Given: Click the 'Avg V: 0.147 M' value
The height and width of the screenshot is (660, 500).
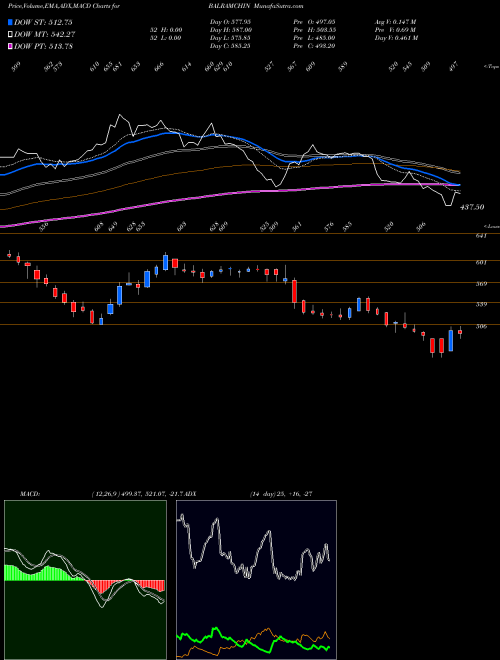Looking at the screenshot, I should coord(395,22).
